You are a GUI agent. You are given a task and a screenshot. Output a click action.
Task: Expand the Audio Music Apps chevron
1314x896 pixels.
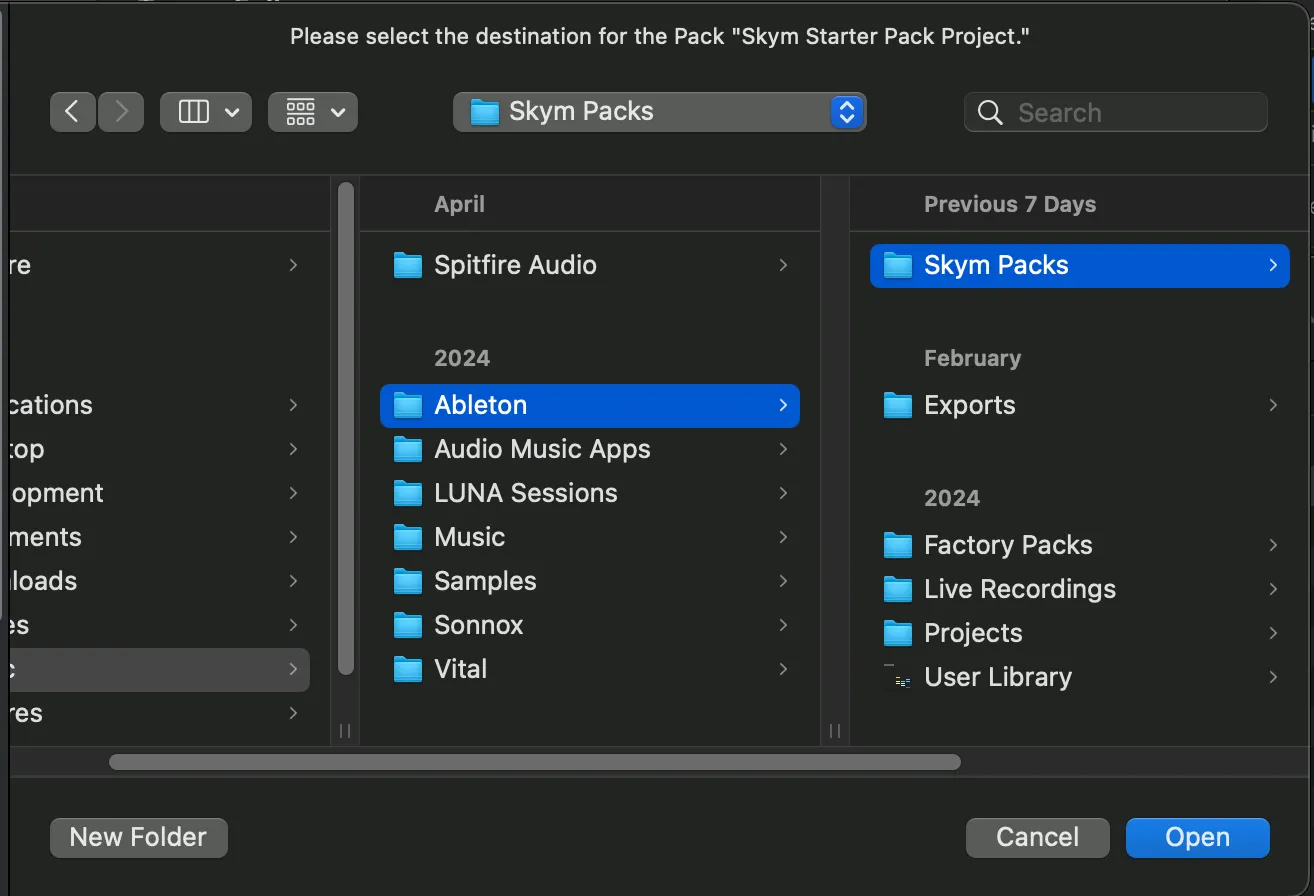(783, 449)
